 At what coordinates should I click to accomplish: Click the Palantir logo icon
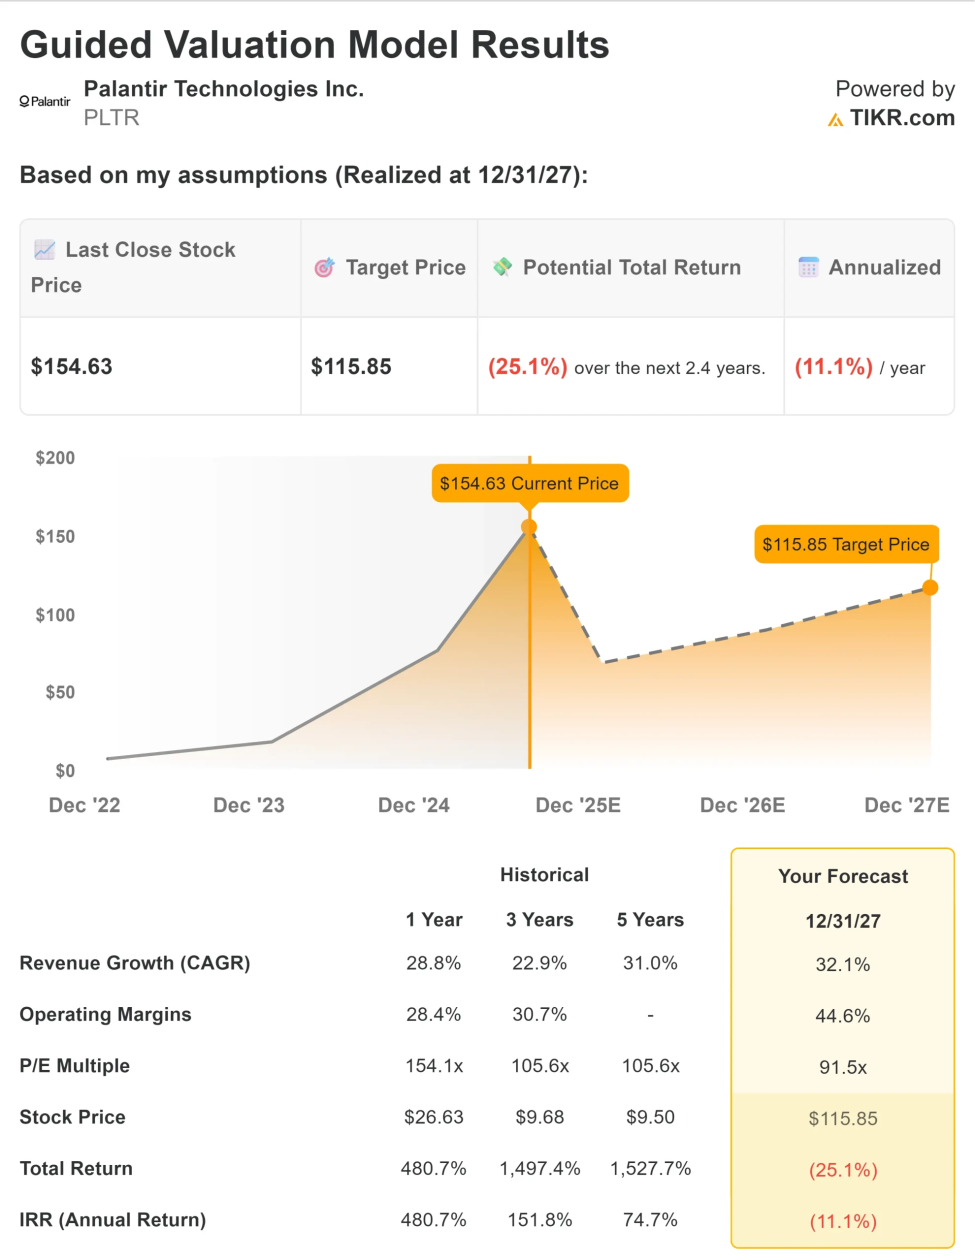click(45, 101)
